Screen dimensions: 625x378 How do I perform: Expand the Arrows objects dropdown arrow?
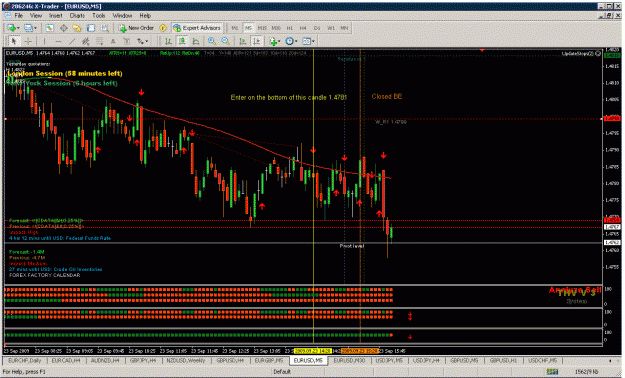click(146, 41)
